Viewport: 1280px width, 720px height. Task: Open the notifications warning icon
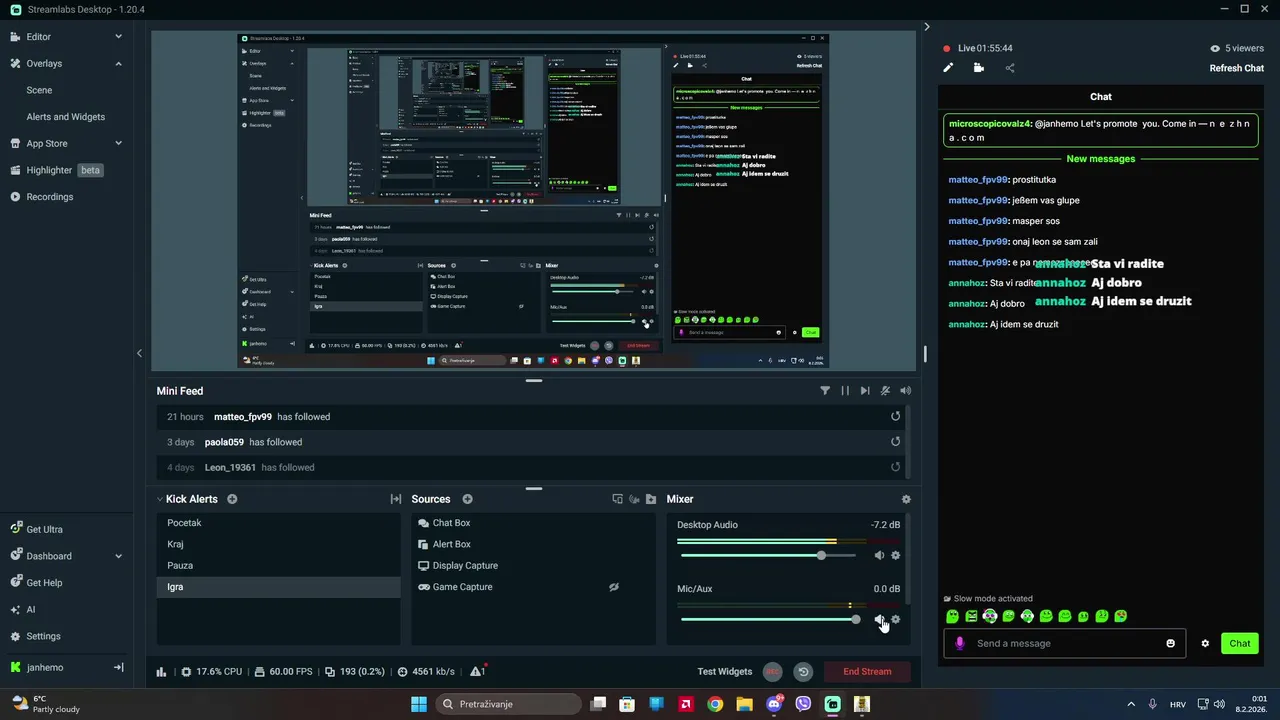478,672
